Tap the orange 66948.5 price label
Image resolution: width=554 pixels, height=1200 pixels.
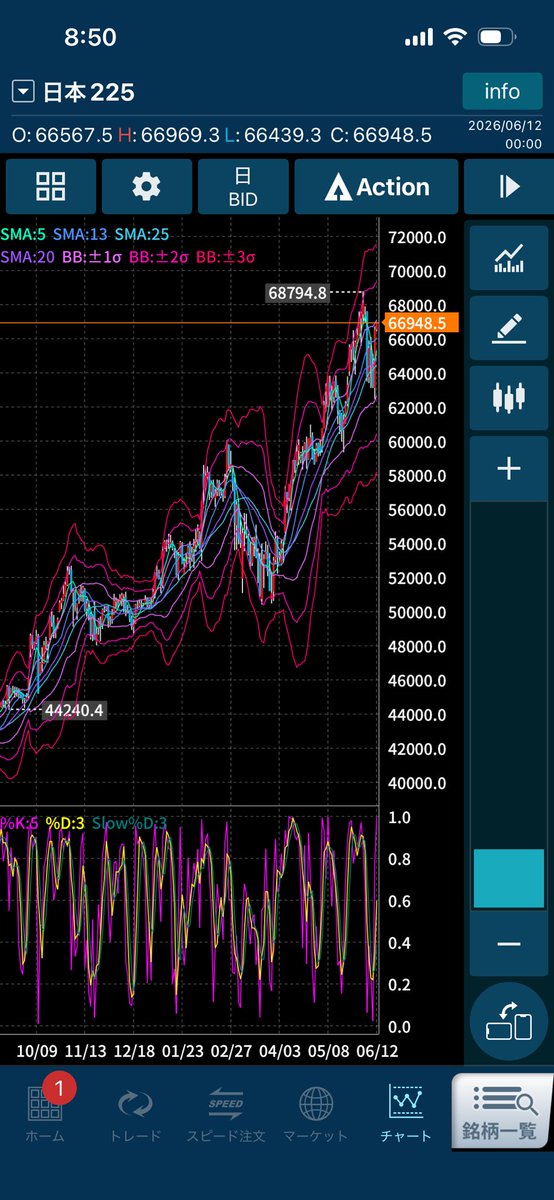pos(422,322)
